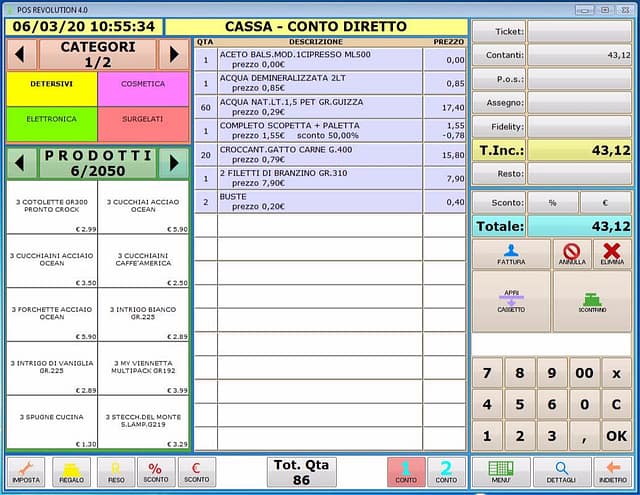Switch to Conto 2 tab
This screenshot has height=495, width=640.
coord(446,471)
